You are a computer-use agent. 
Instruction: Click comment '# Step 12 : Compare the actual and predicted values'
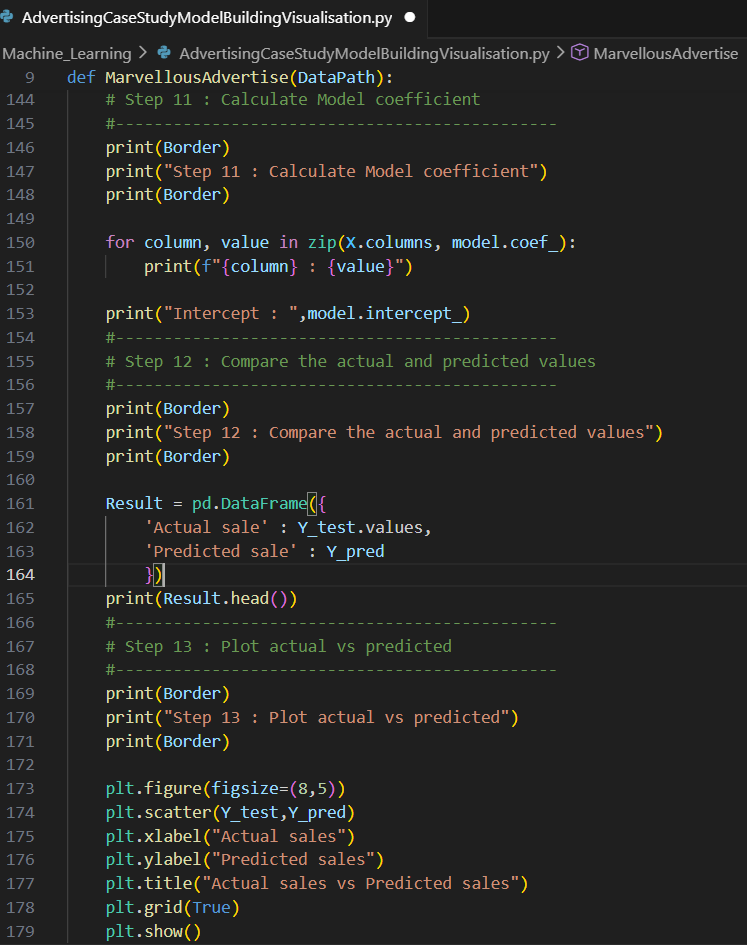[350, 362]
